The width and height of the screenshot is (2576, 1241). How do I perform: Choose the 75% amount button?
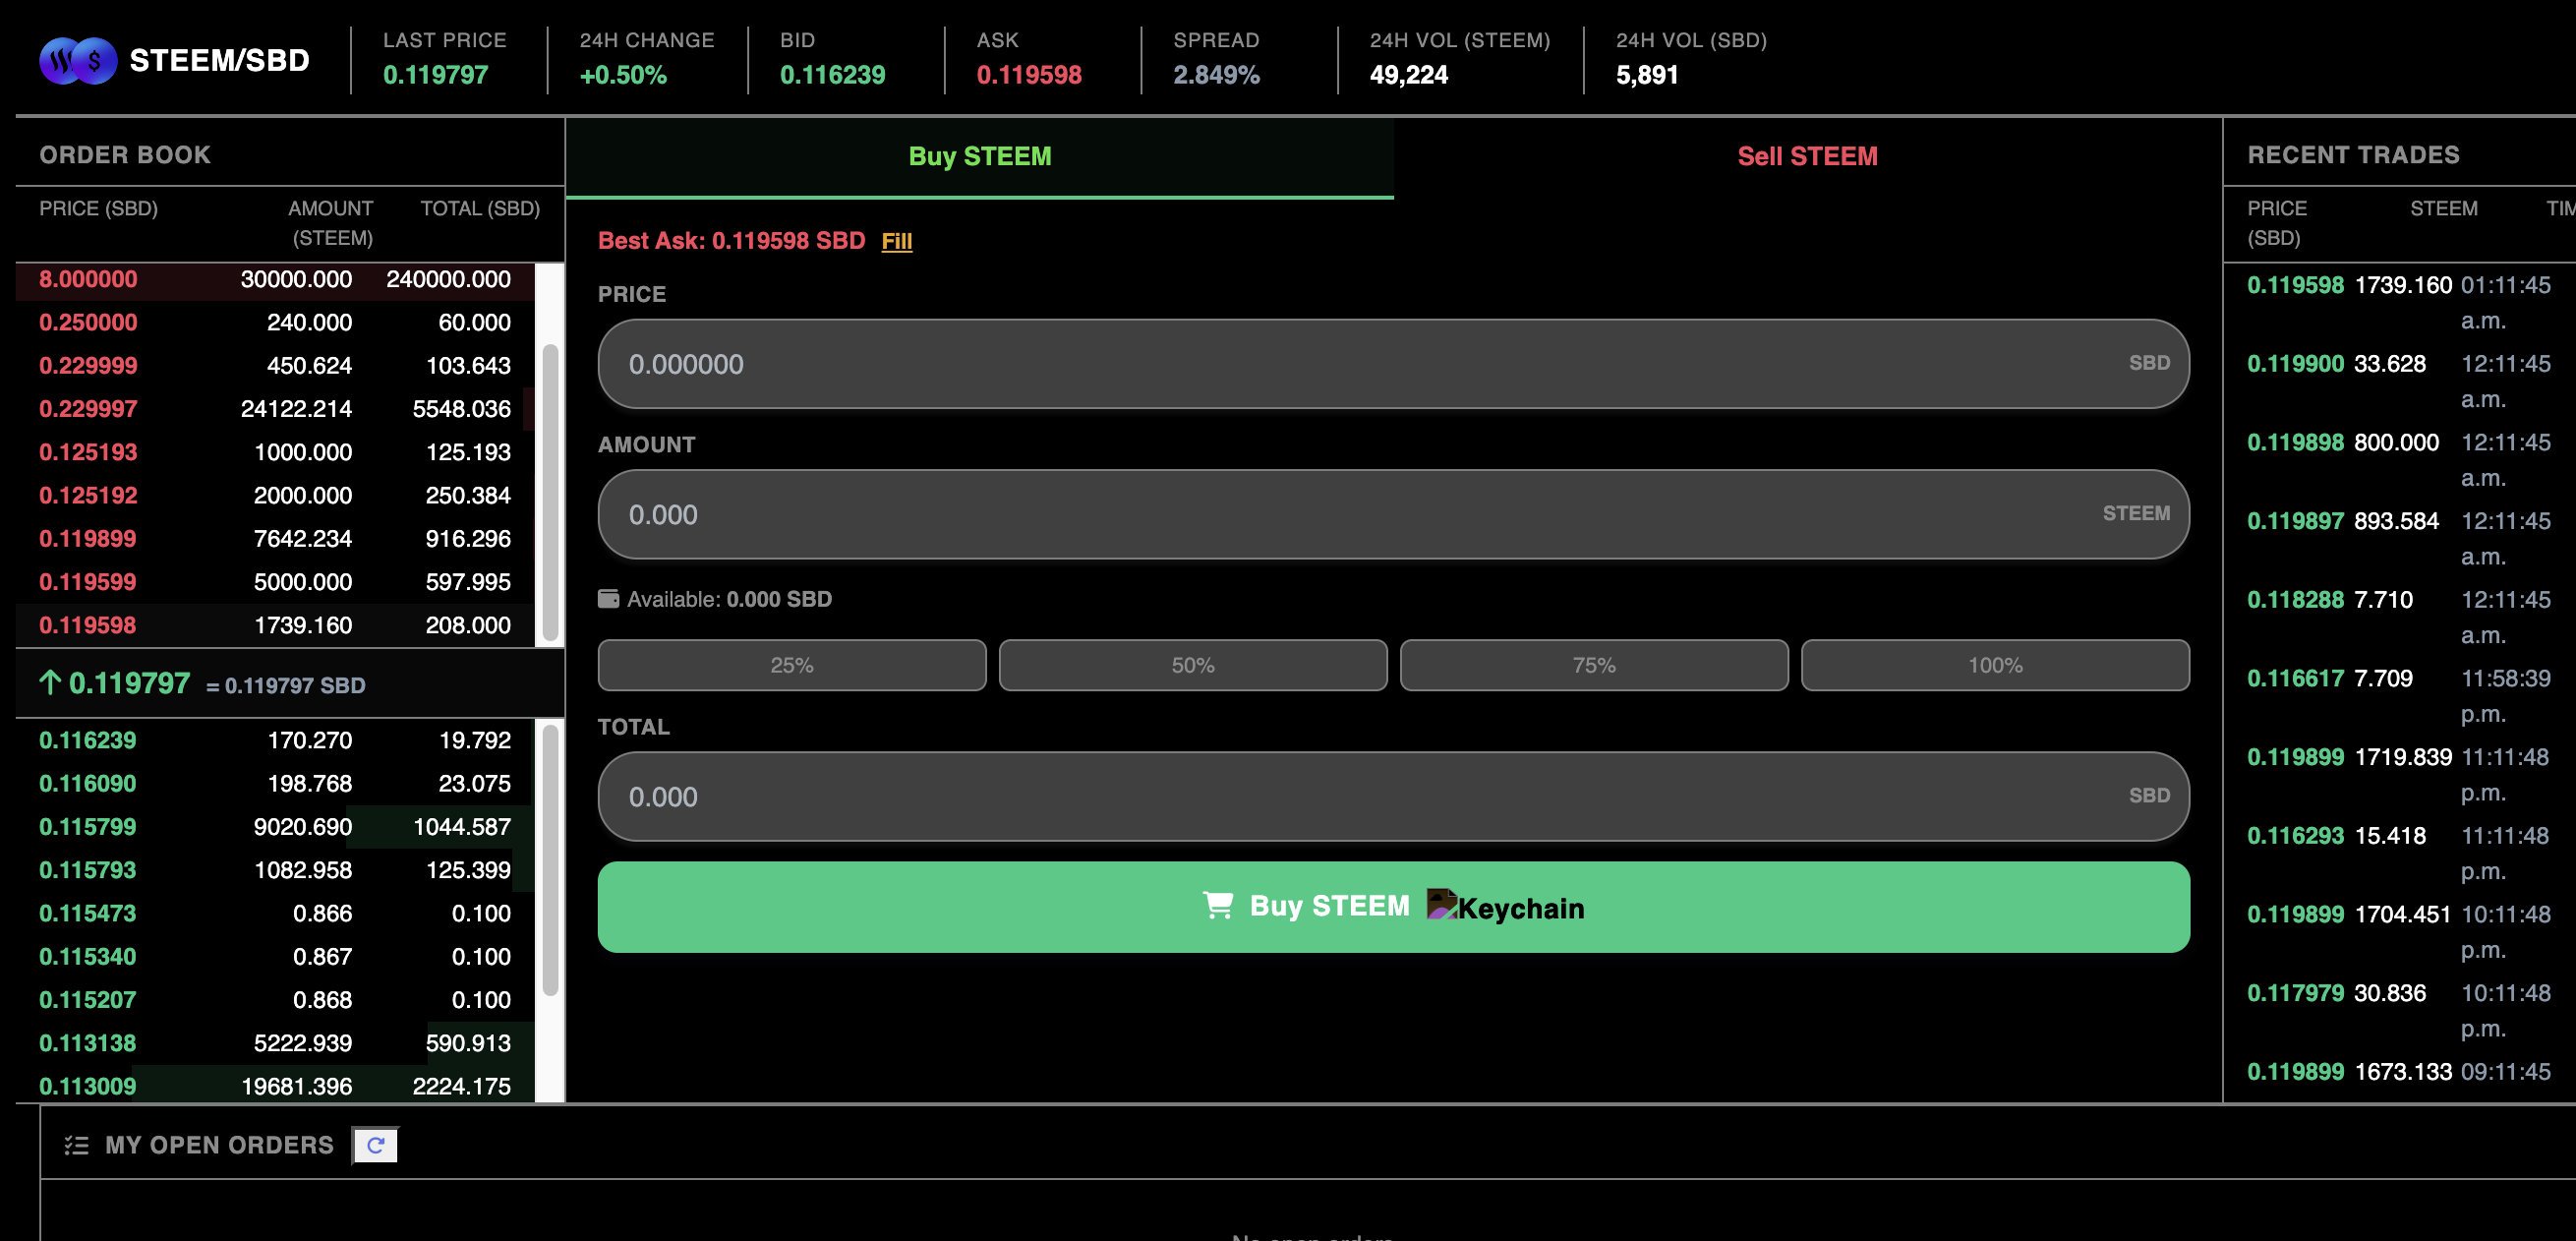[1593, 665]
